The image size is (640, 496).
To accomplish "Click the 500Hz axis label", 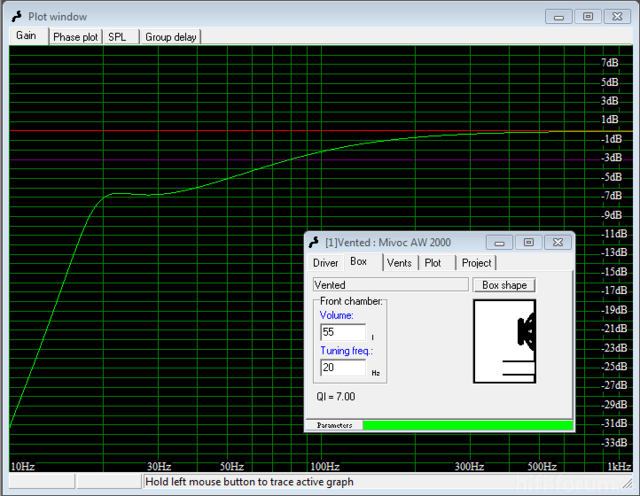I will point(542,466).
